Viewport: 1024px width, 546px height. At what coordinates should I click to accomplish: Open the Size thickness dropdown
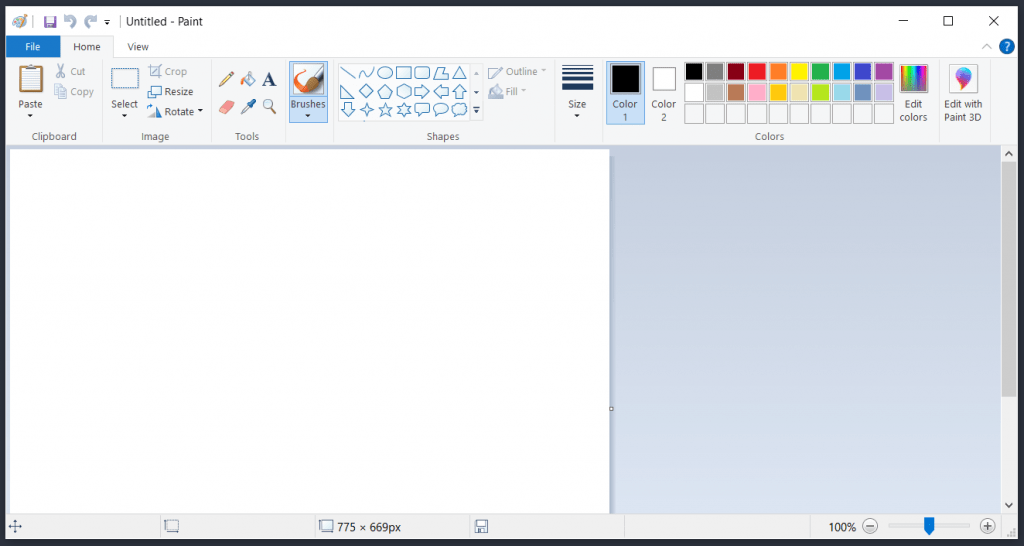(577, 93)
